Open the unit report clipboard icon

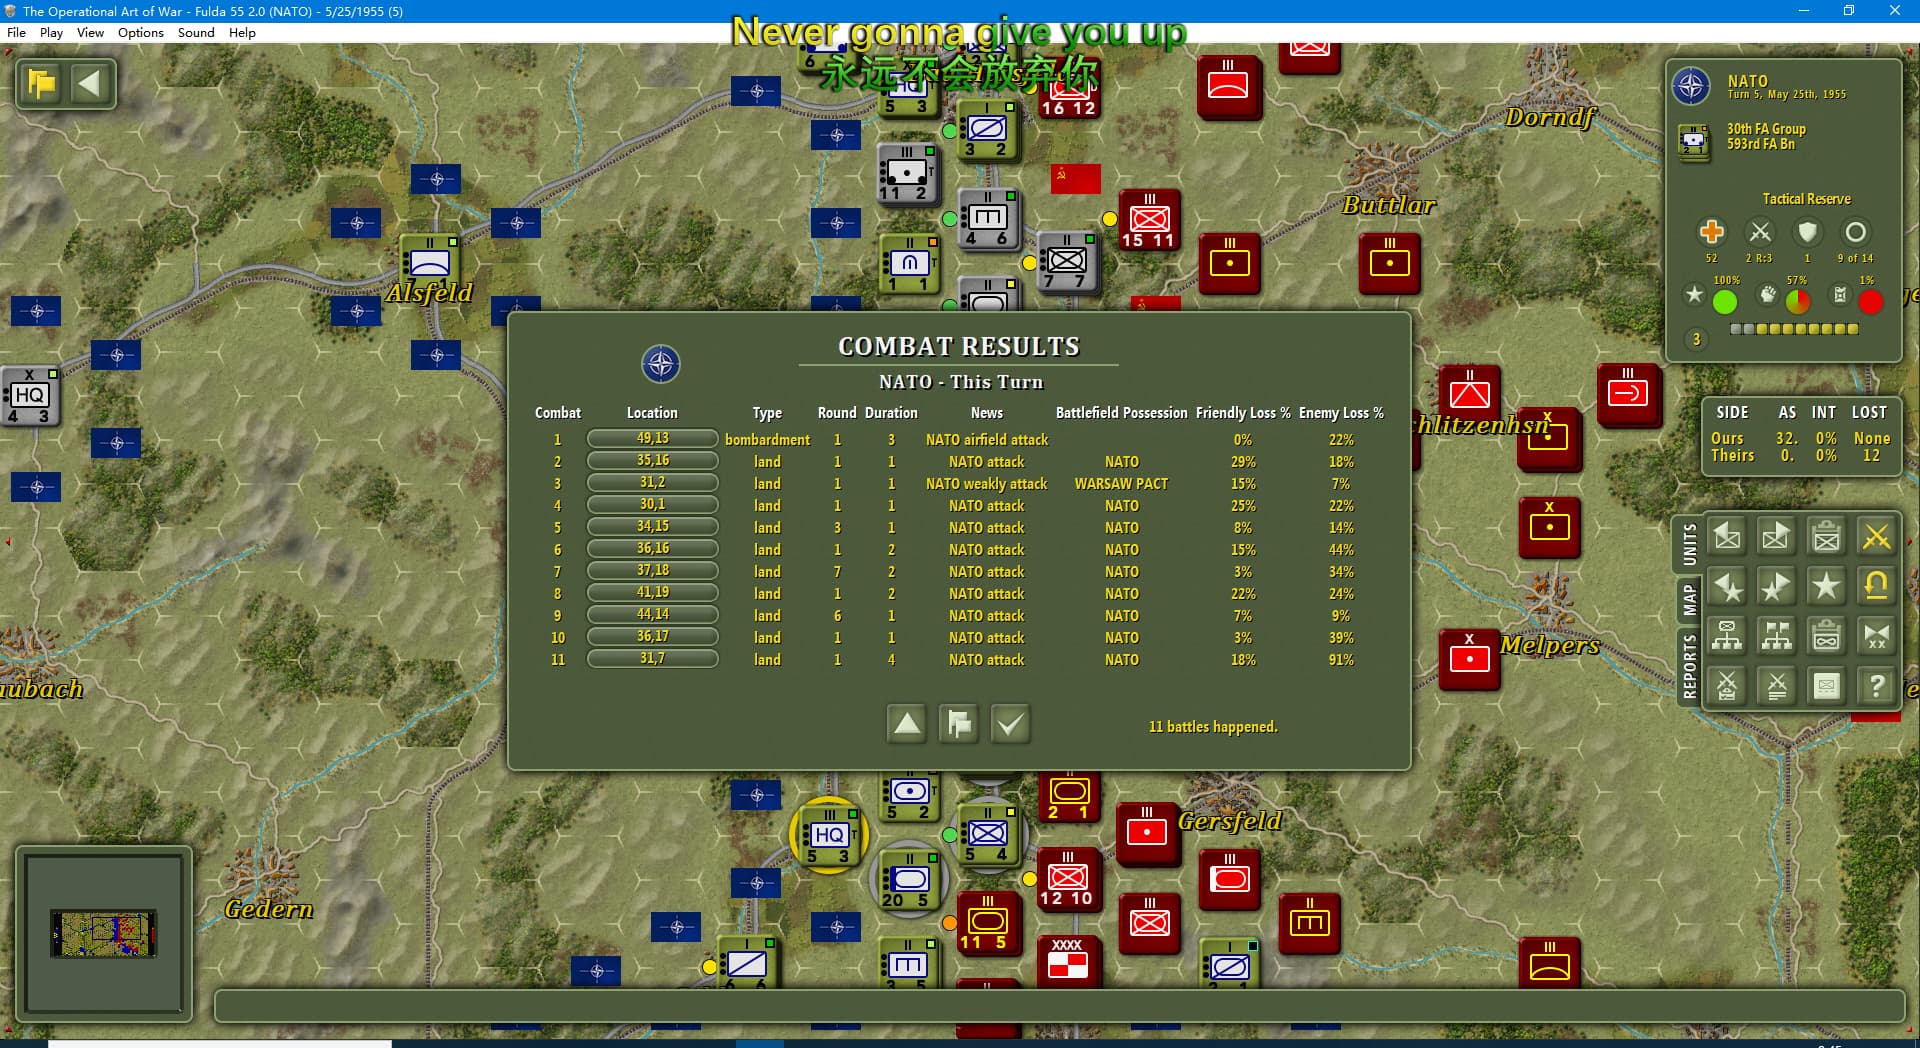tap(1827, 537)
